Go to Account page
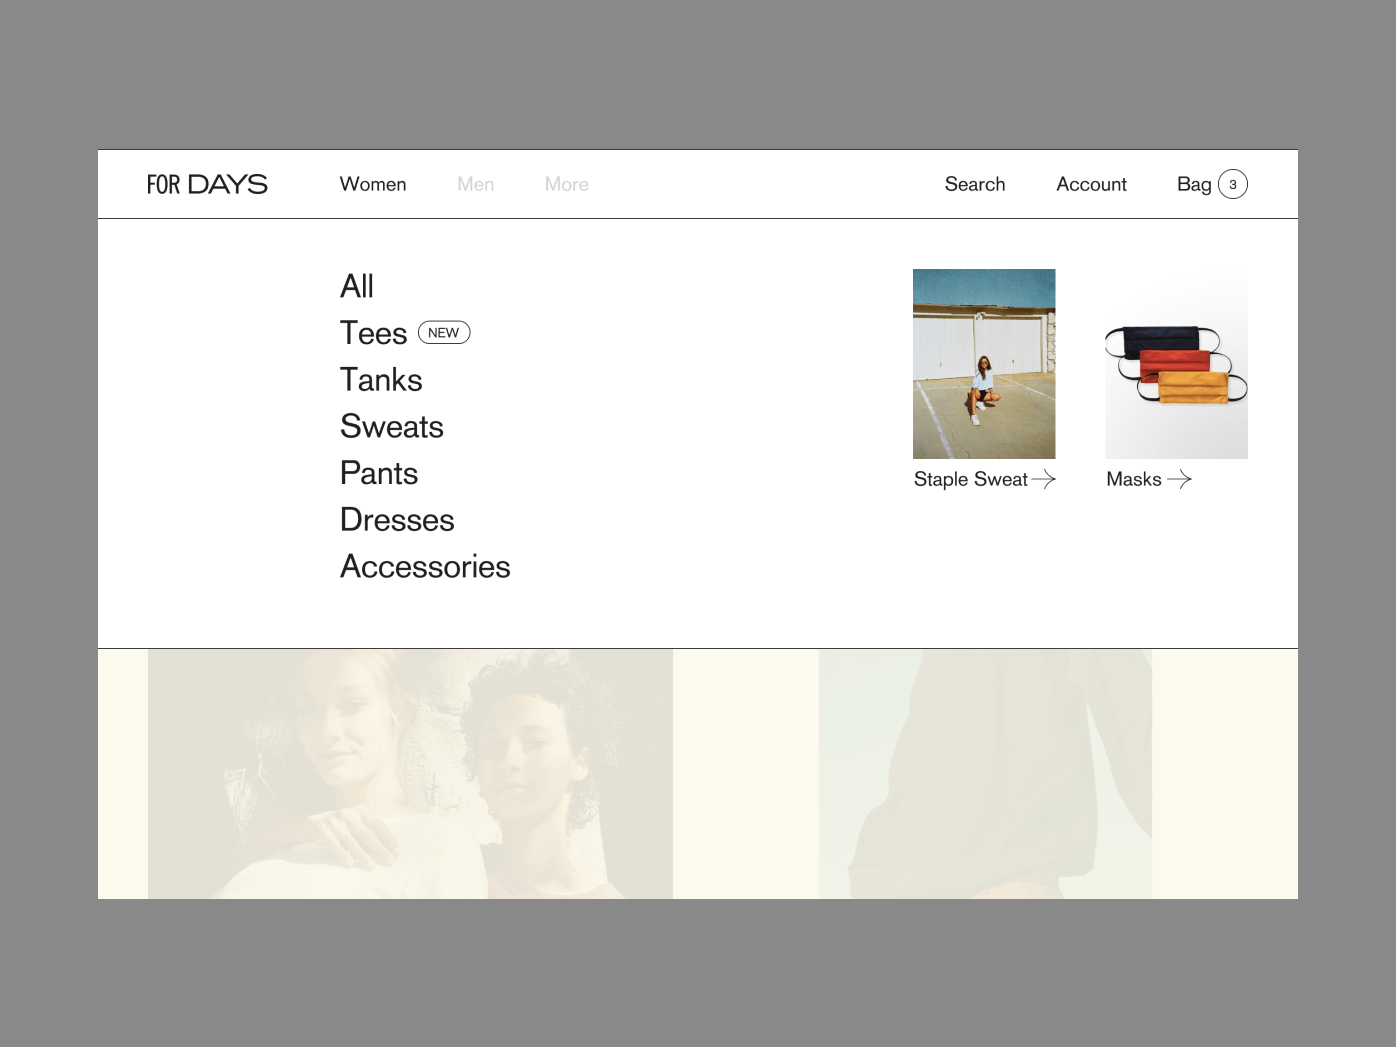This screenshot has width=1396, height=1047. pos(1091,184)
